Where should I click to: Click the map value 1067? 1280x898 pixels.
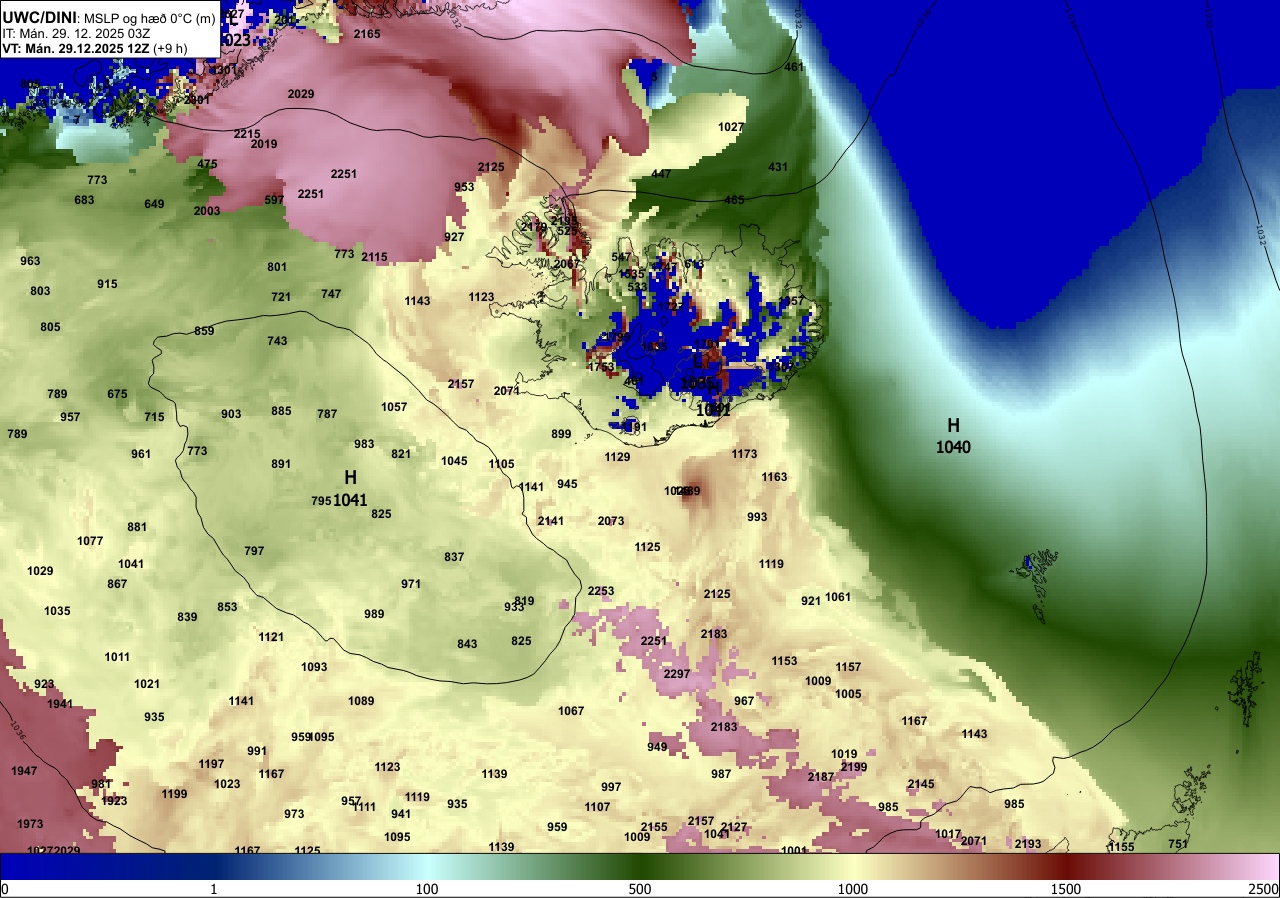571,711
